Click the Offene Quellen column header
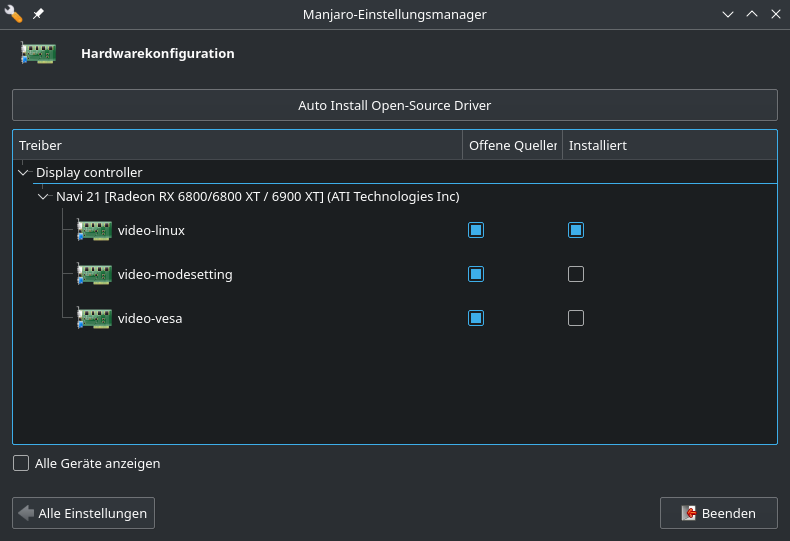The width and height of the screenshot is (790, 541). [513, 146]
